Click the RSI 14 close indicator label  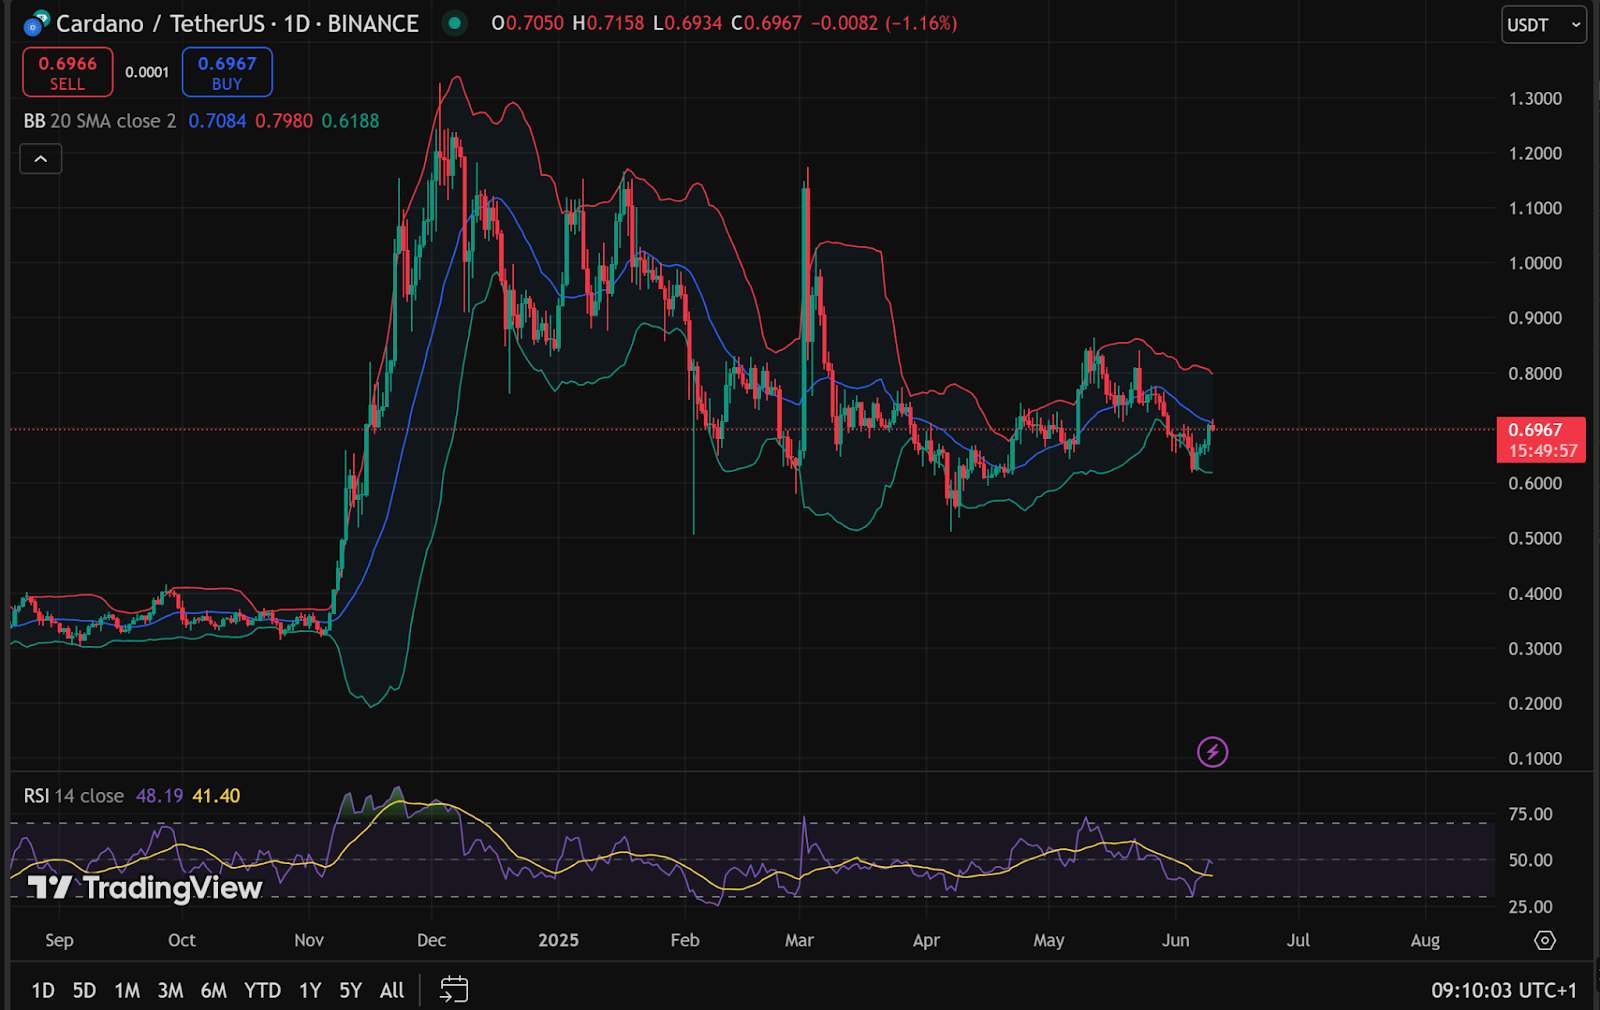74,796
